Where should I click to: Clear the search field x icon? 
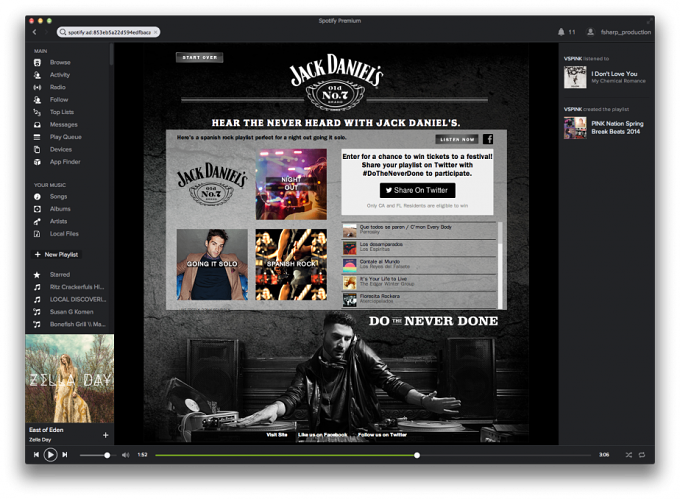(x=155, y=32)
